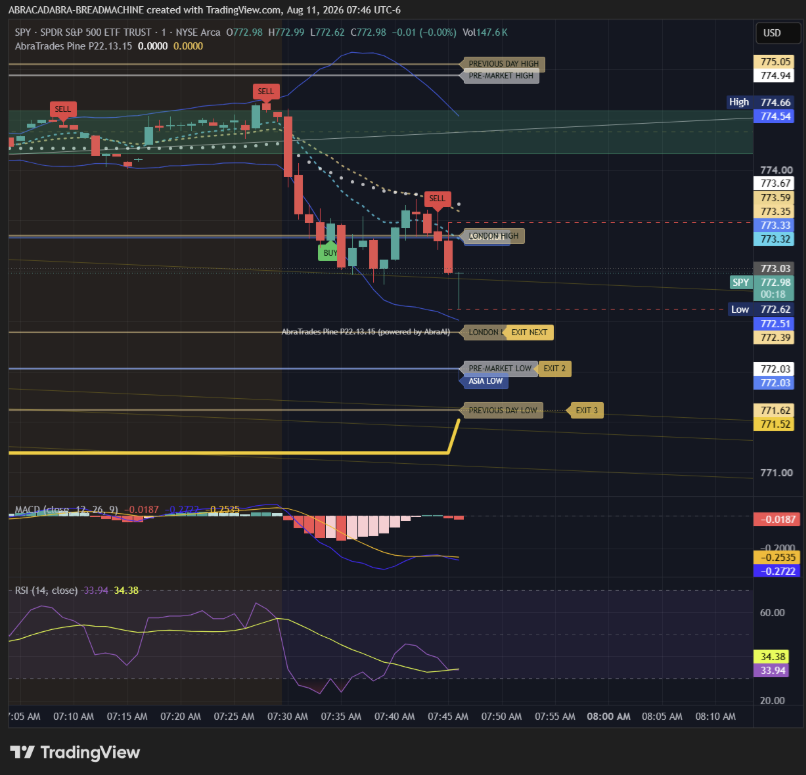This screenshot has width=806, height=775.
Task: Click the Vol 147.6K readout
Action: pyautogui.click(x=485, y=32)
